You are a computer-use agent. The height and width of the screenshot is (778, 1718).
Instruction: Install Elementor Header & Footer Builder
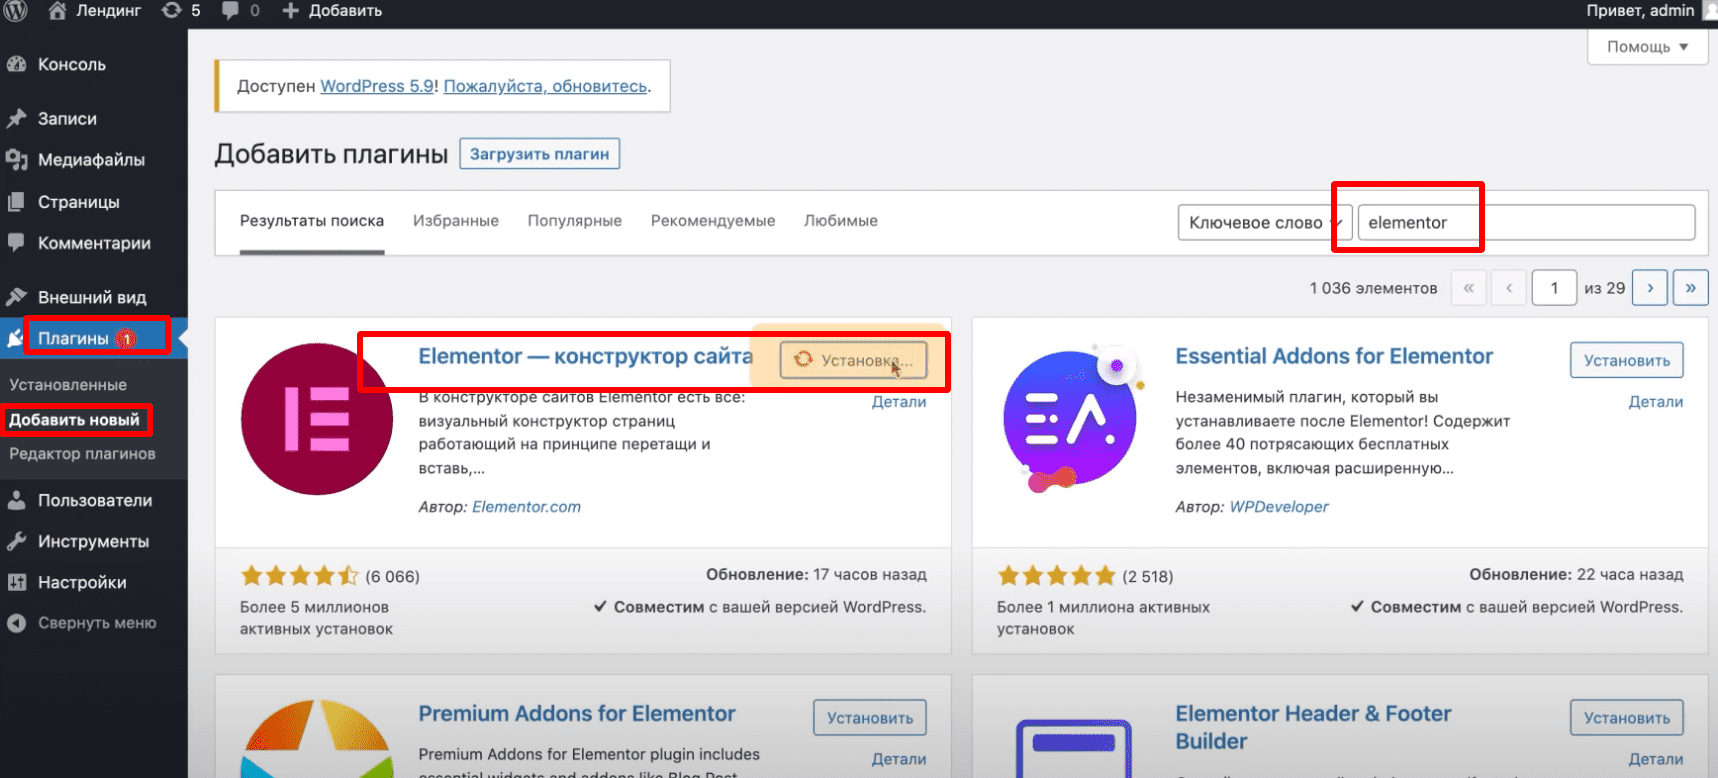tap(1627, 718)
